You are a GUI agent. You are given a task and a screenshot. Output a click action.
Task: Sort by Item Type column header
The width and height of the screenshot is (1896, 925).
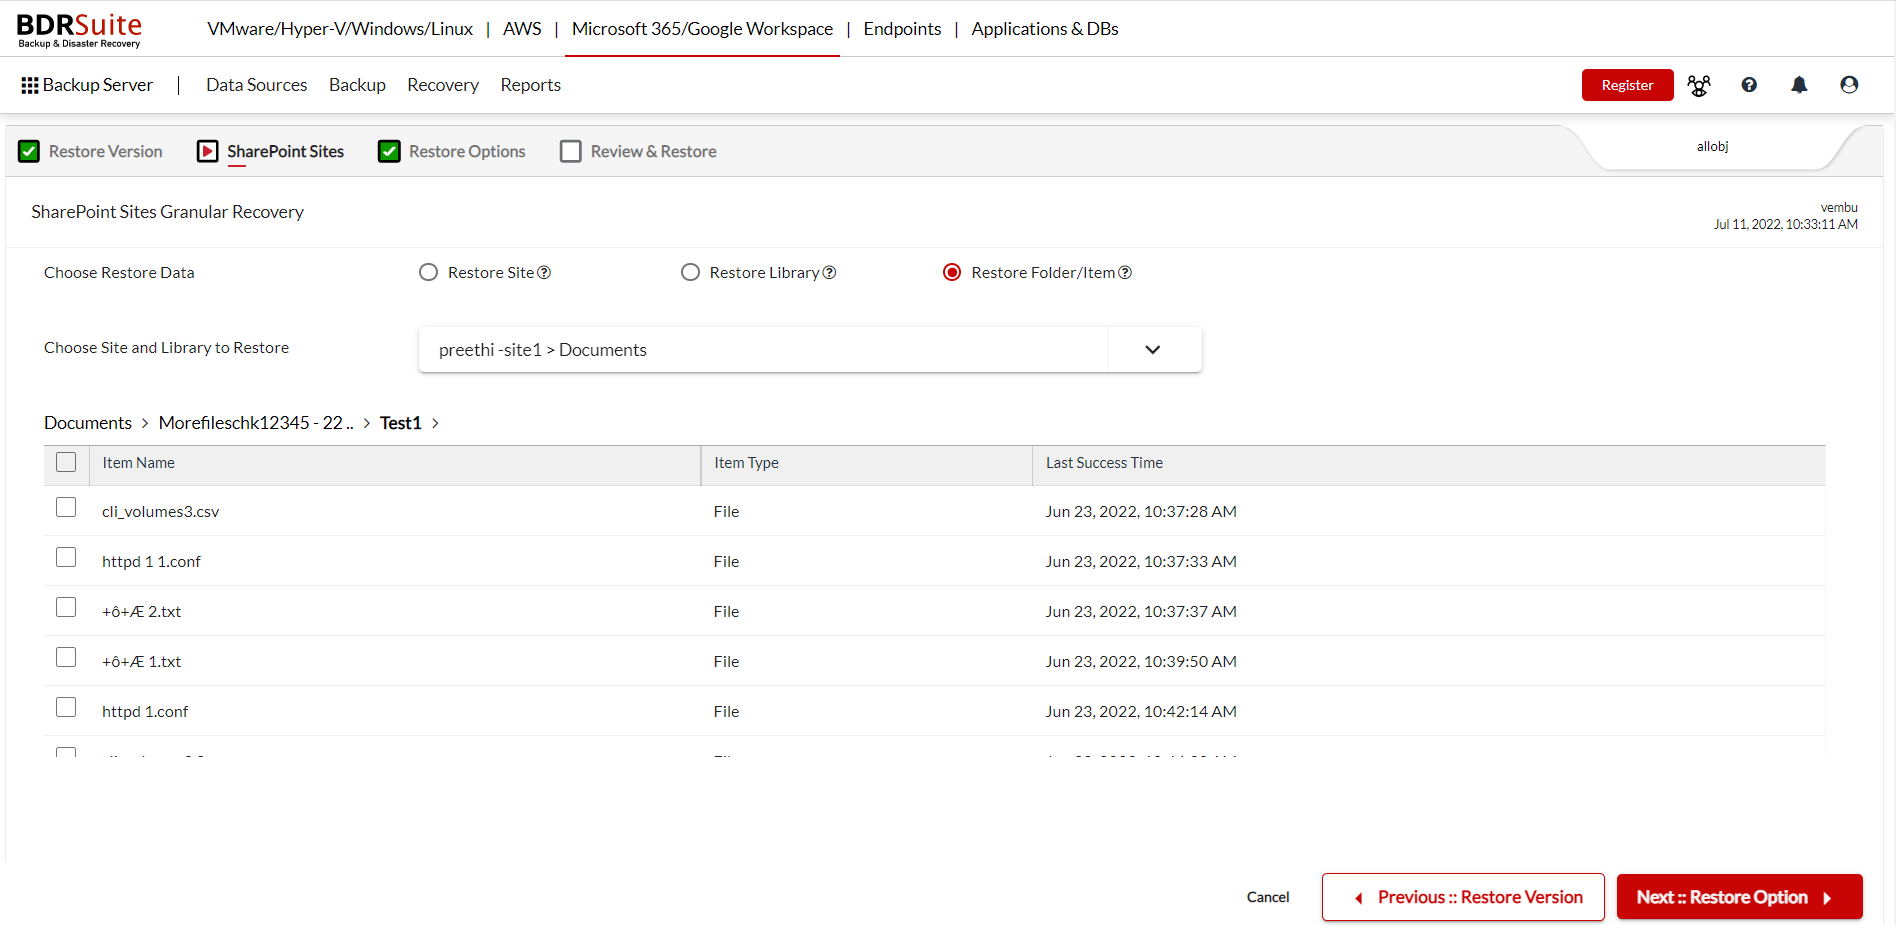click(x=746, y=463)
